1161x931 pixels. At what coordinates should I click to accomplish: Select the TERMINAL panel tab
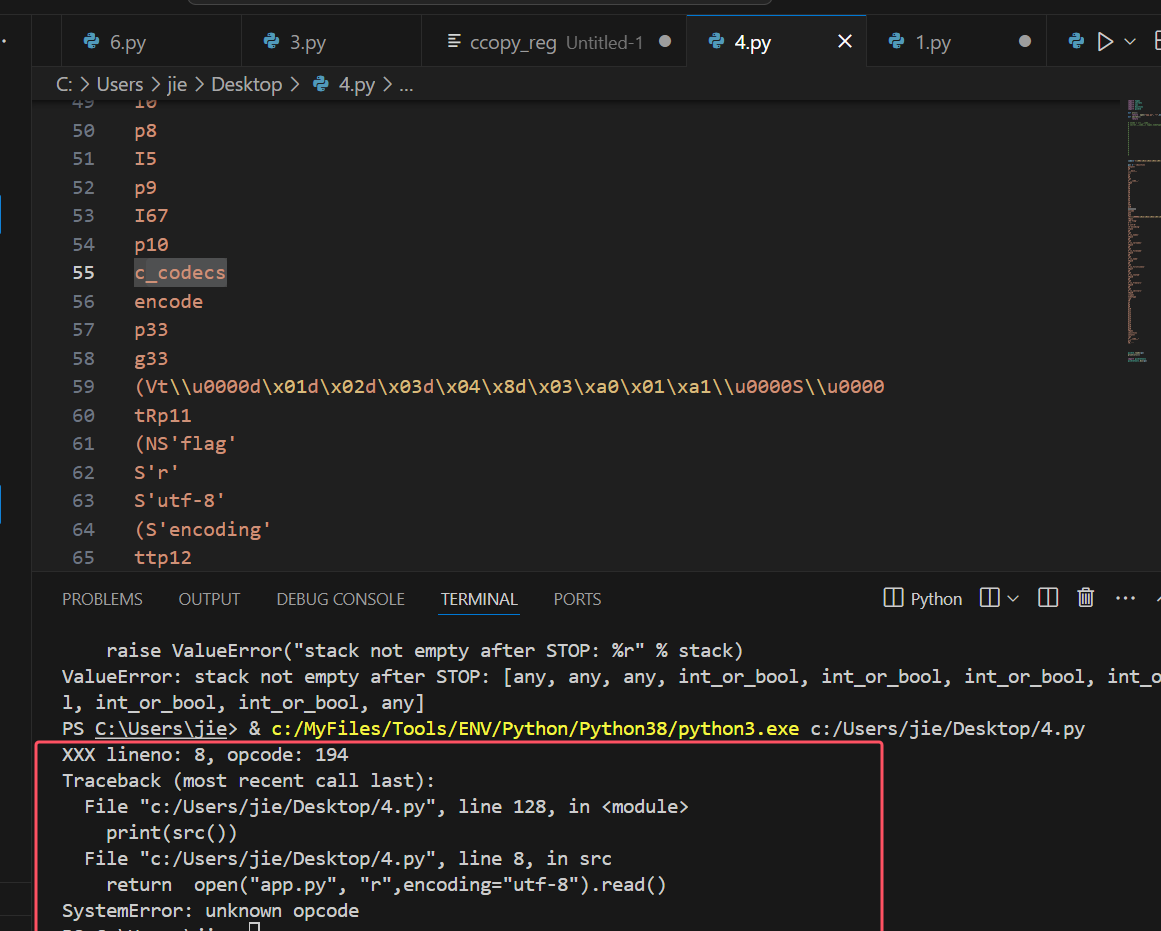tap(479, 599)
